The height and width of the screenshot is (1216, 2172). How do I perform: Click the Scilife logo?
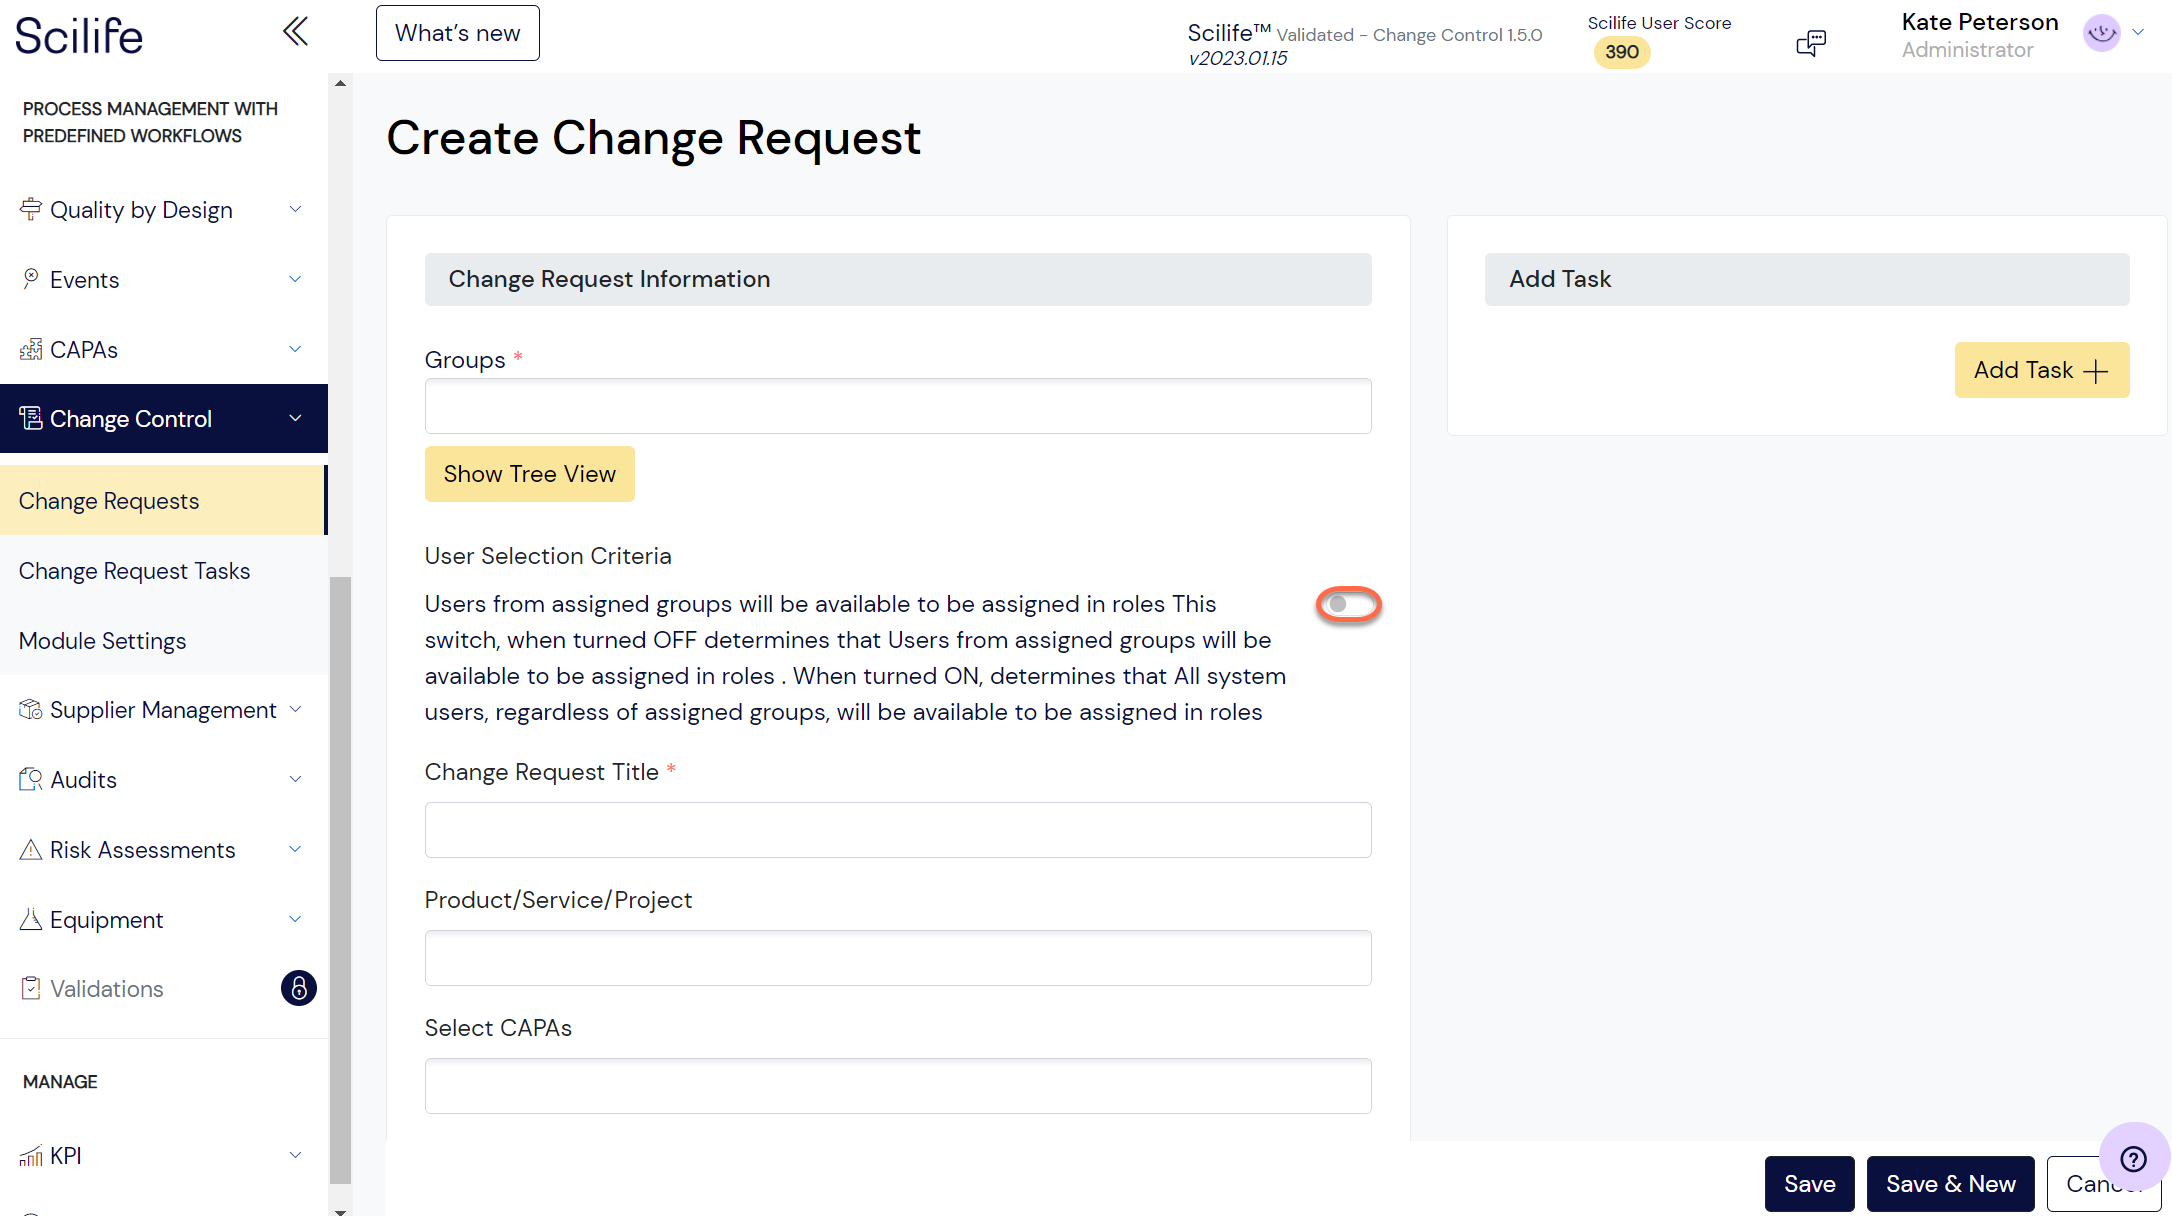pyautogui.click(x=79, y=36)
